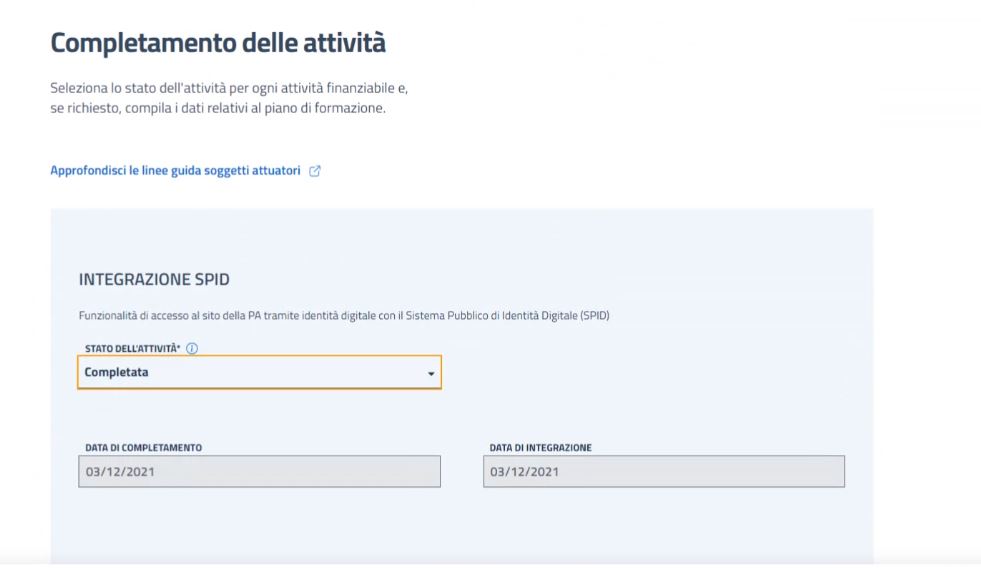Click the STATO DELL'ATTIVITÀ field label
This screenshot has width=981, height=568.
(133, 348)
